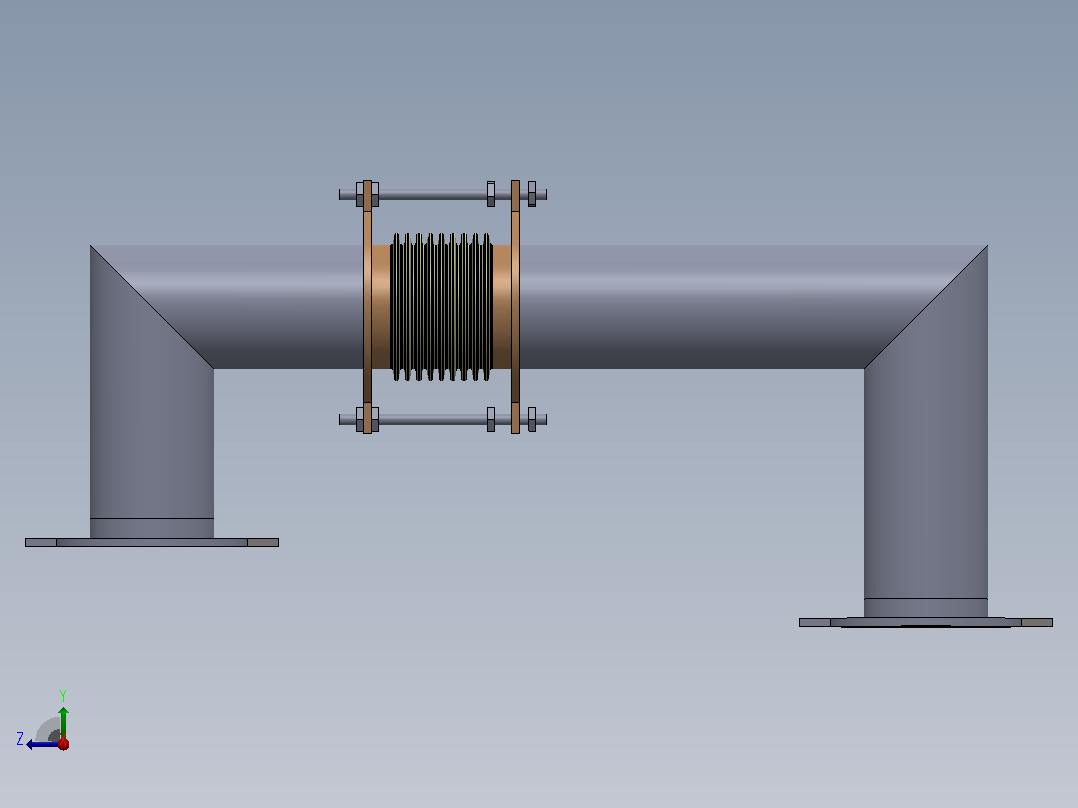Select the right base plate under the pipe

pos(926,622)
